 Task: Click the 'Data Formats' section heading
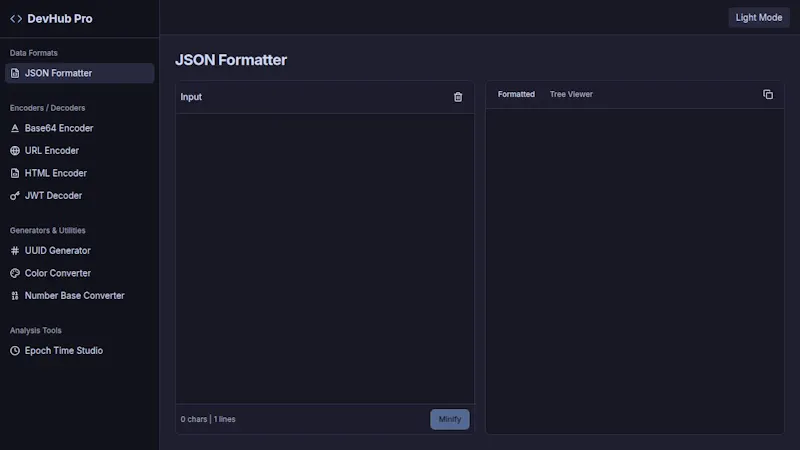coord(34,53)
